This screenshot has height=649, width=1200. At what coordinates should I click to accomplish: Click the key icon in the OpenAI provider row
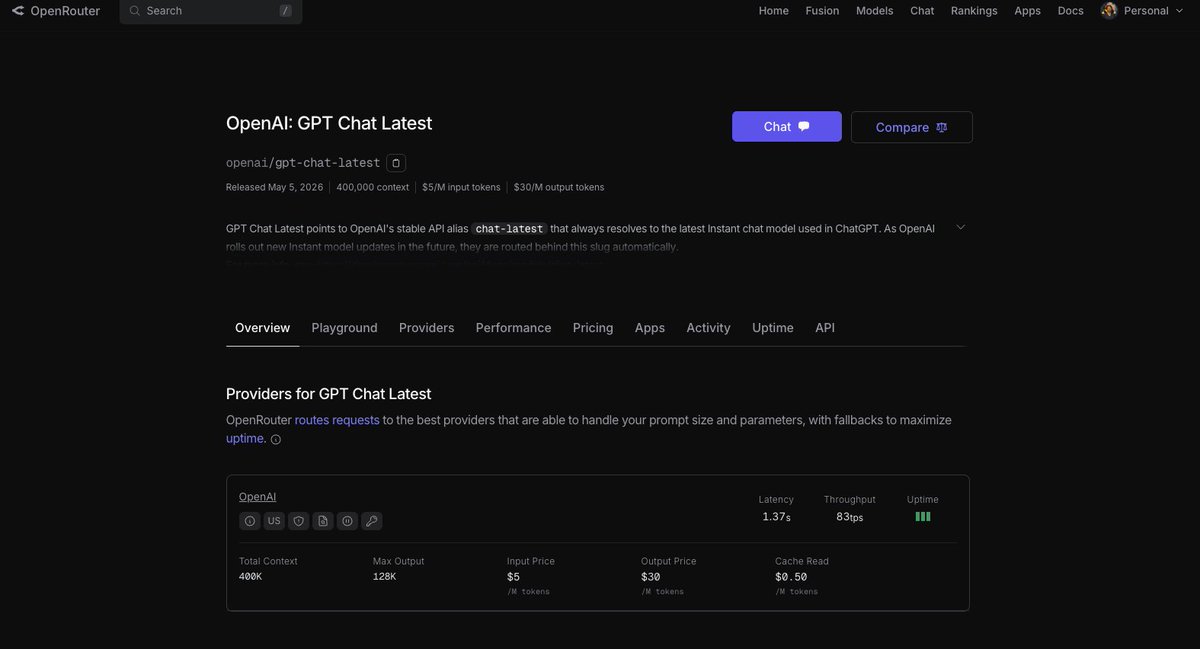[372, 521]
